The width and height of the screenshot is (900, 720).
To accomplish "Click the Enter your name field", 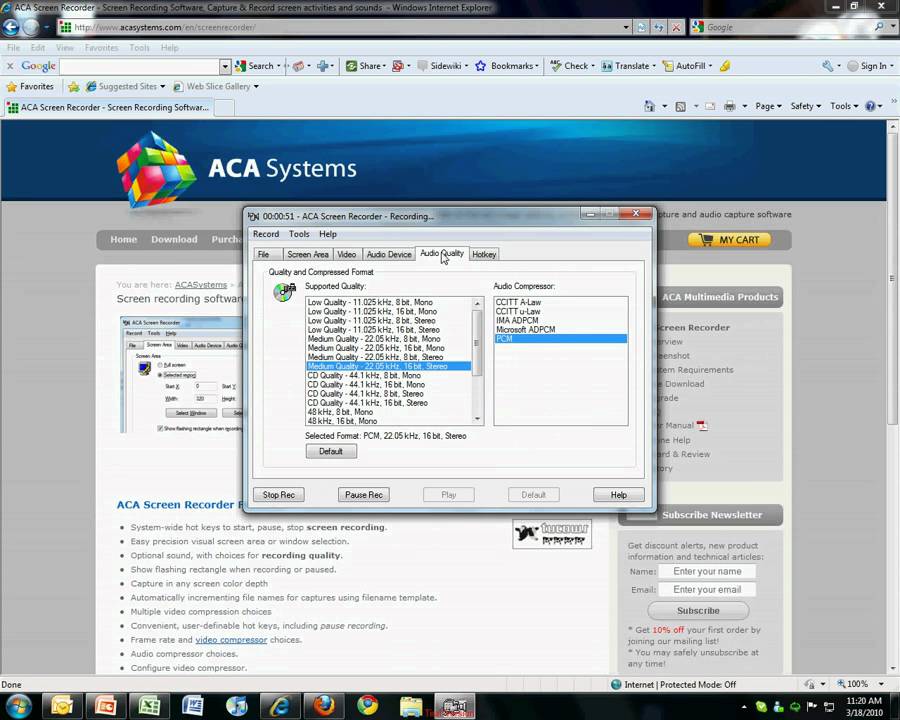I will pos(707,571).
